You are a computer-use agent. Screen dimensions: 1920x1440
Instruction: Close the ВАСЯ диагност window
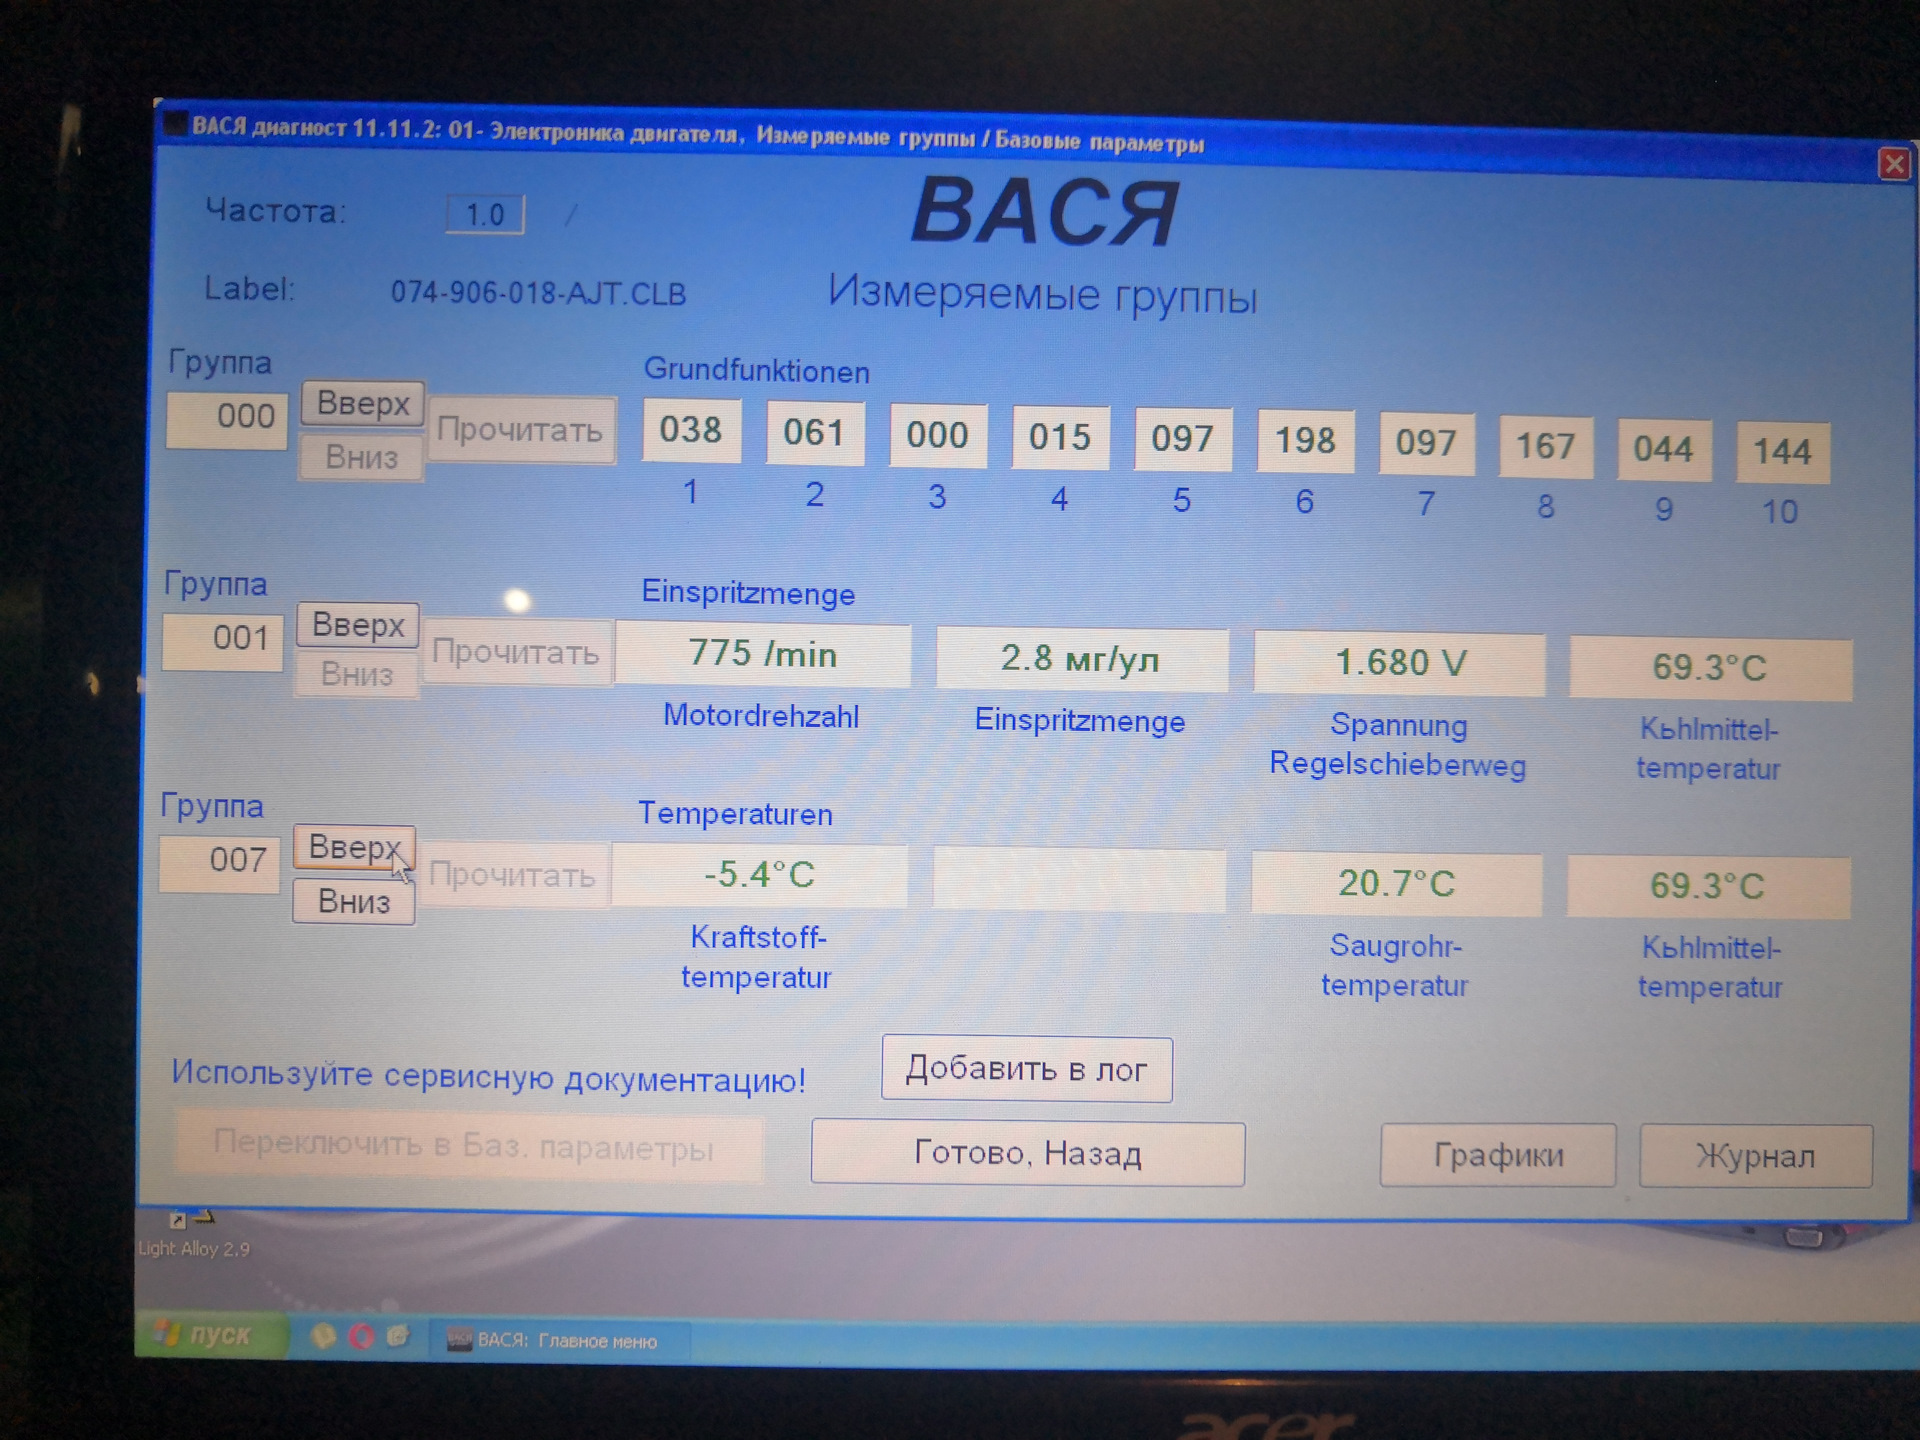click(1893, 164)
